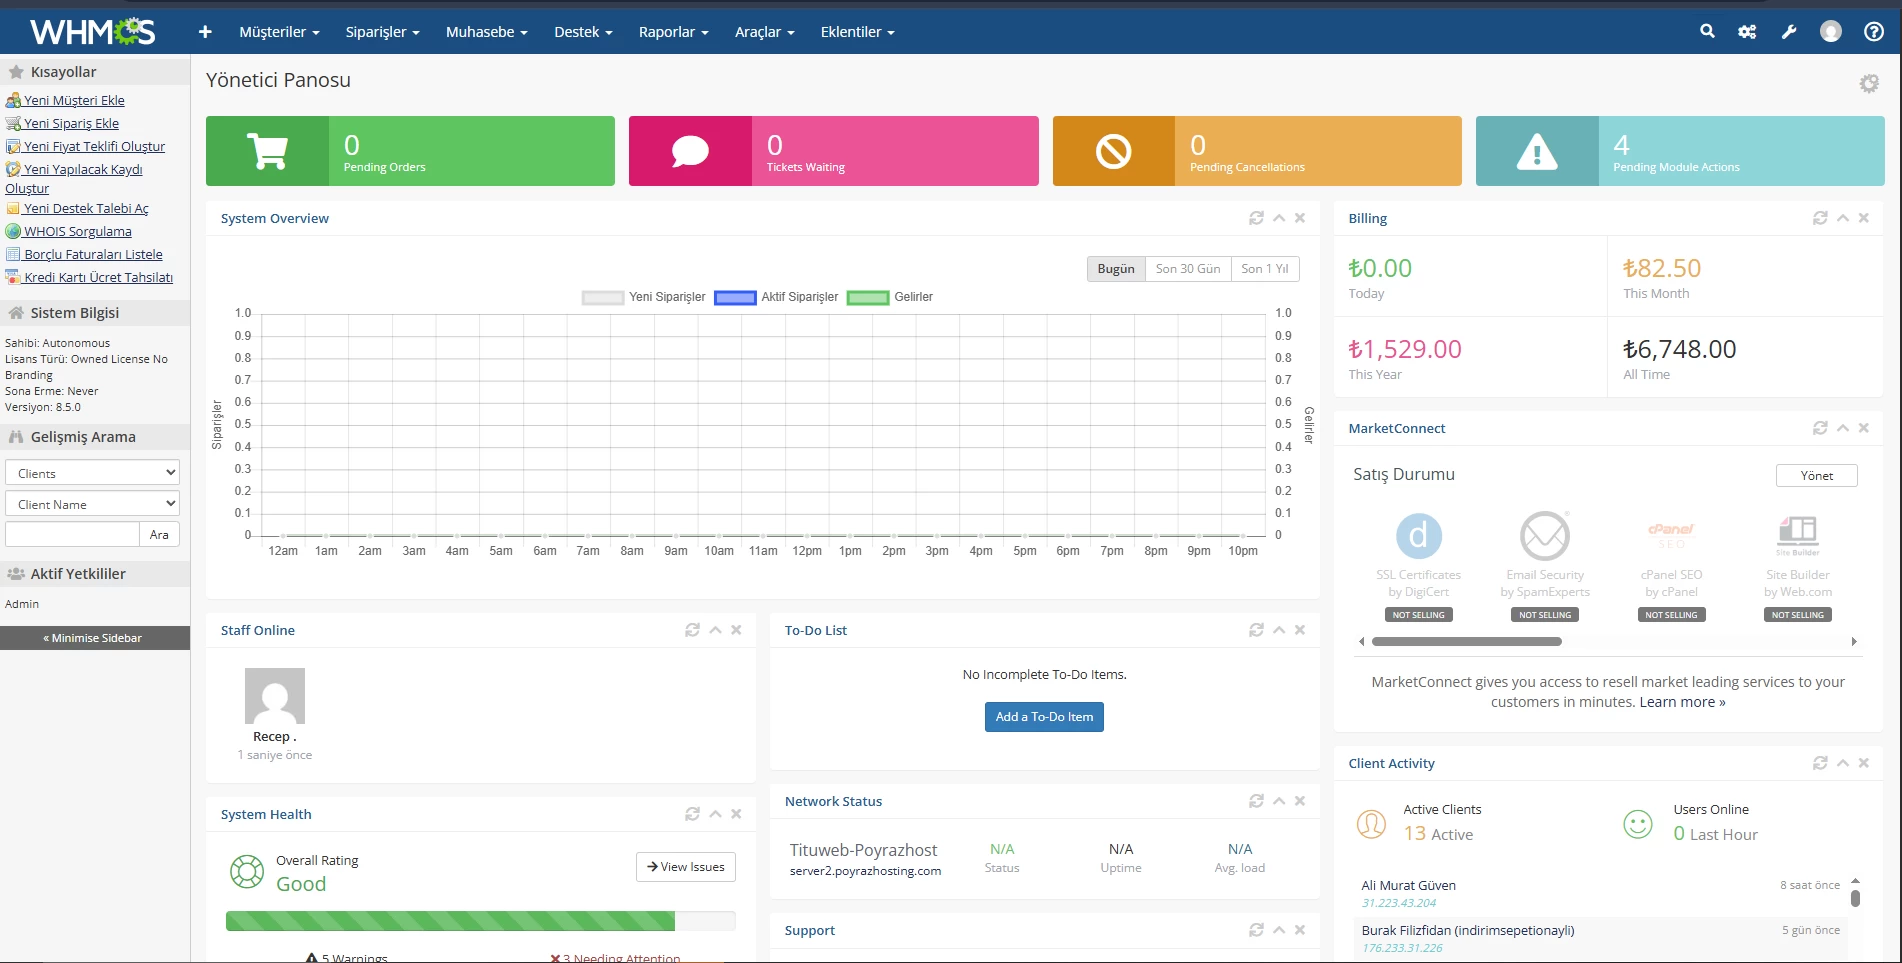Open dashboard settings gear icon
This screenshot has width=1902, height=963.
[1868, 83]
